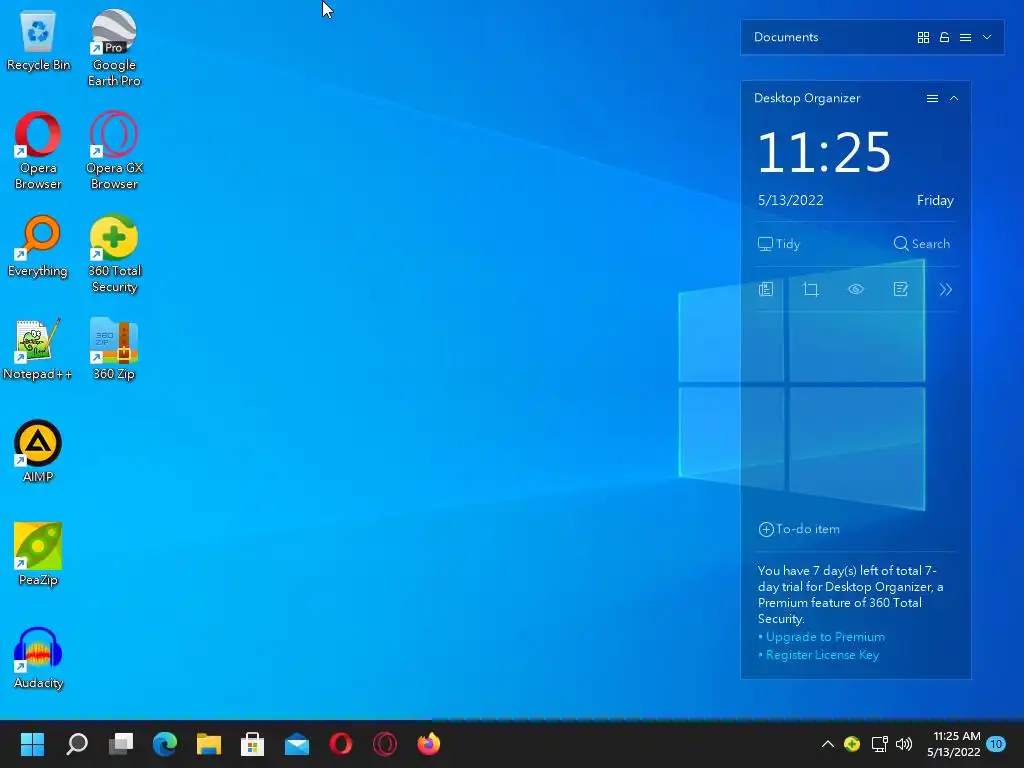Click the 11:25 clock in Desktop Organizer
Screen dimensions: 1024x768
tap(824, 152)
